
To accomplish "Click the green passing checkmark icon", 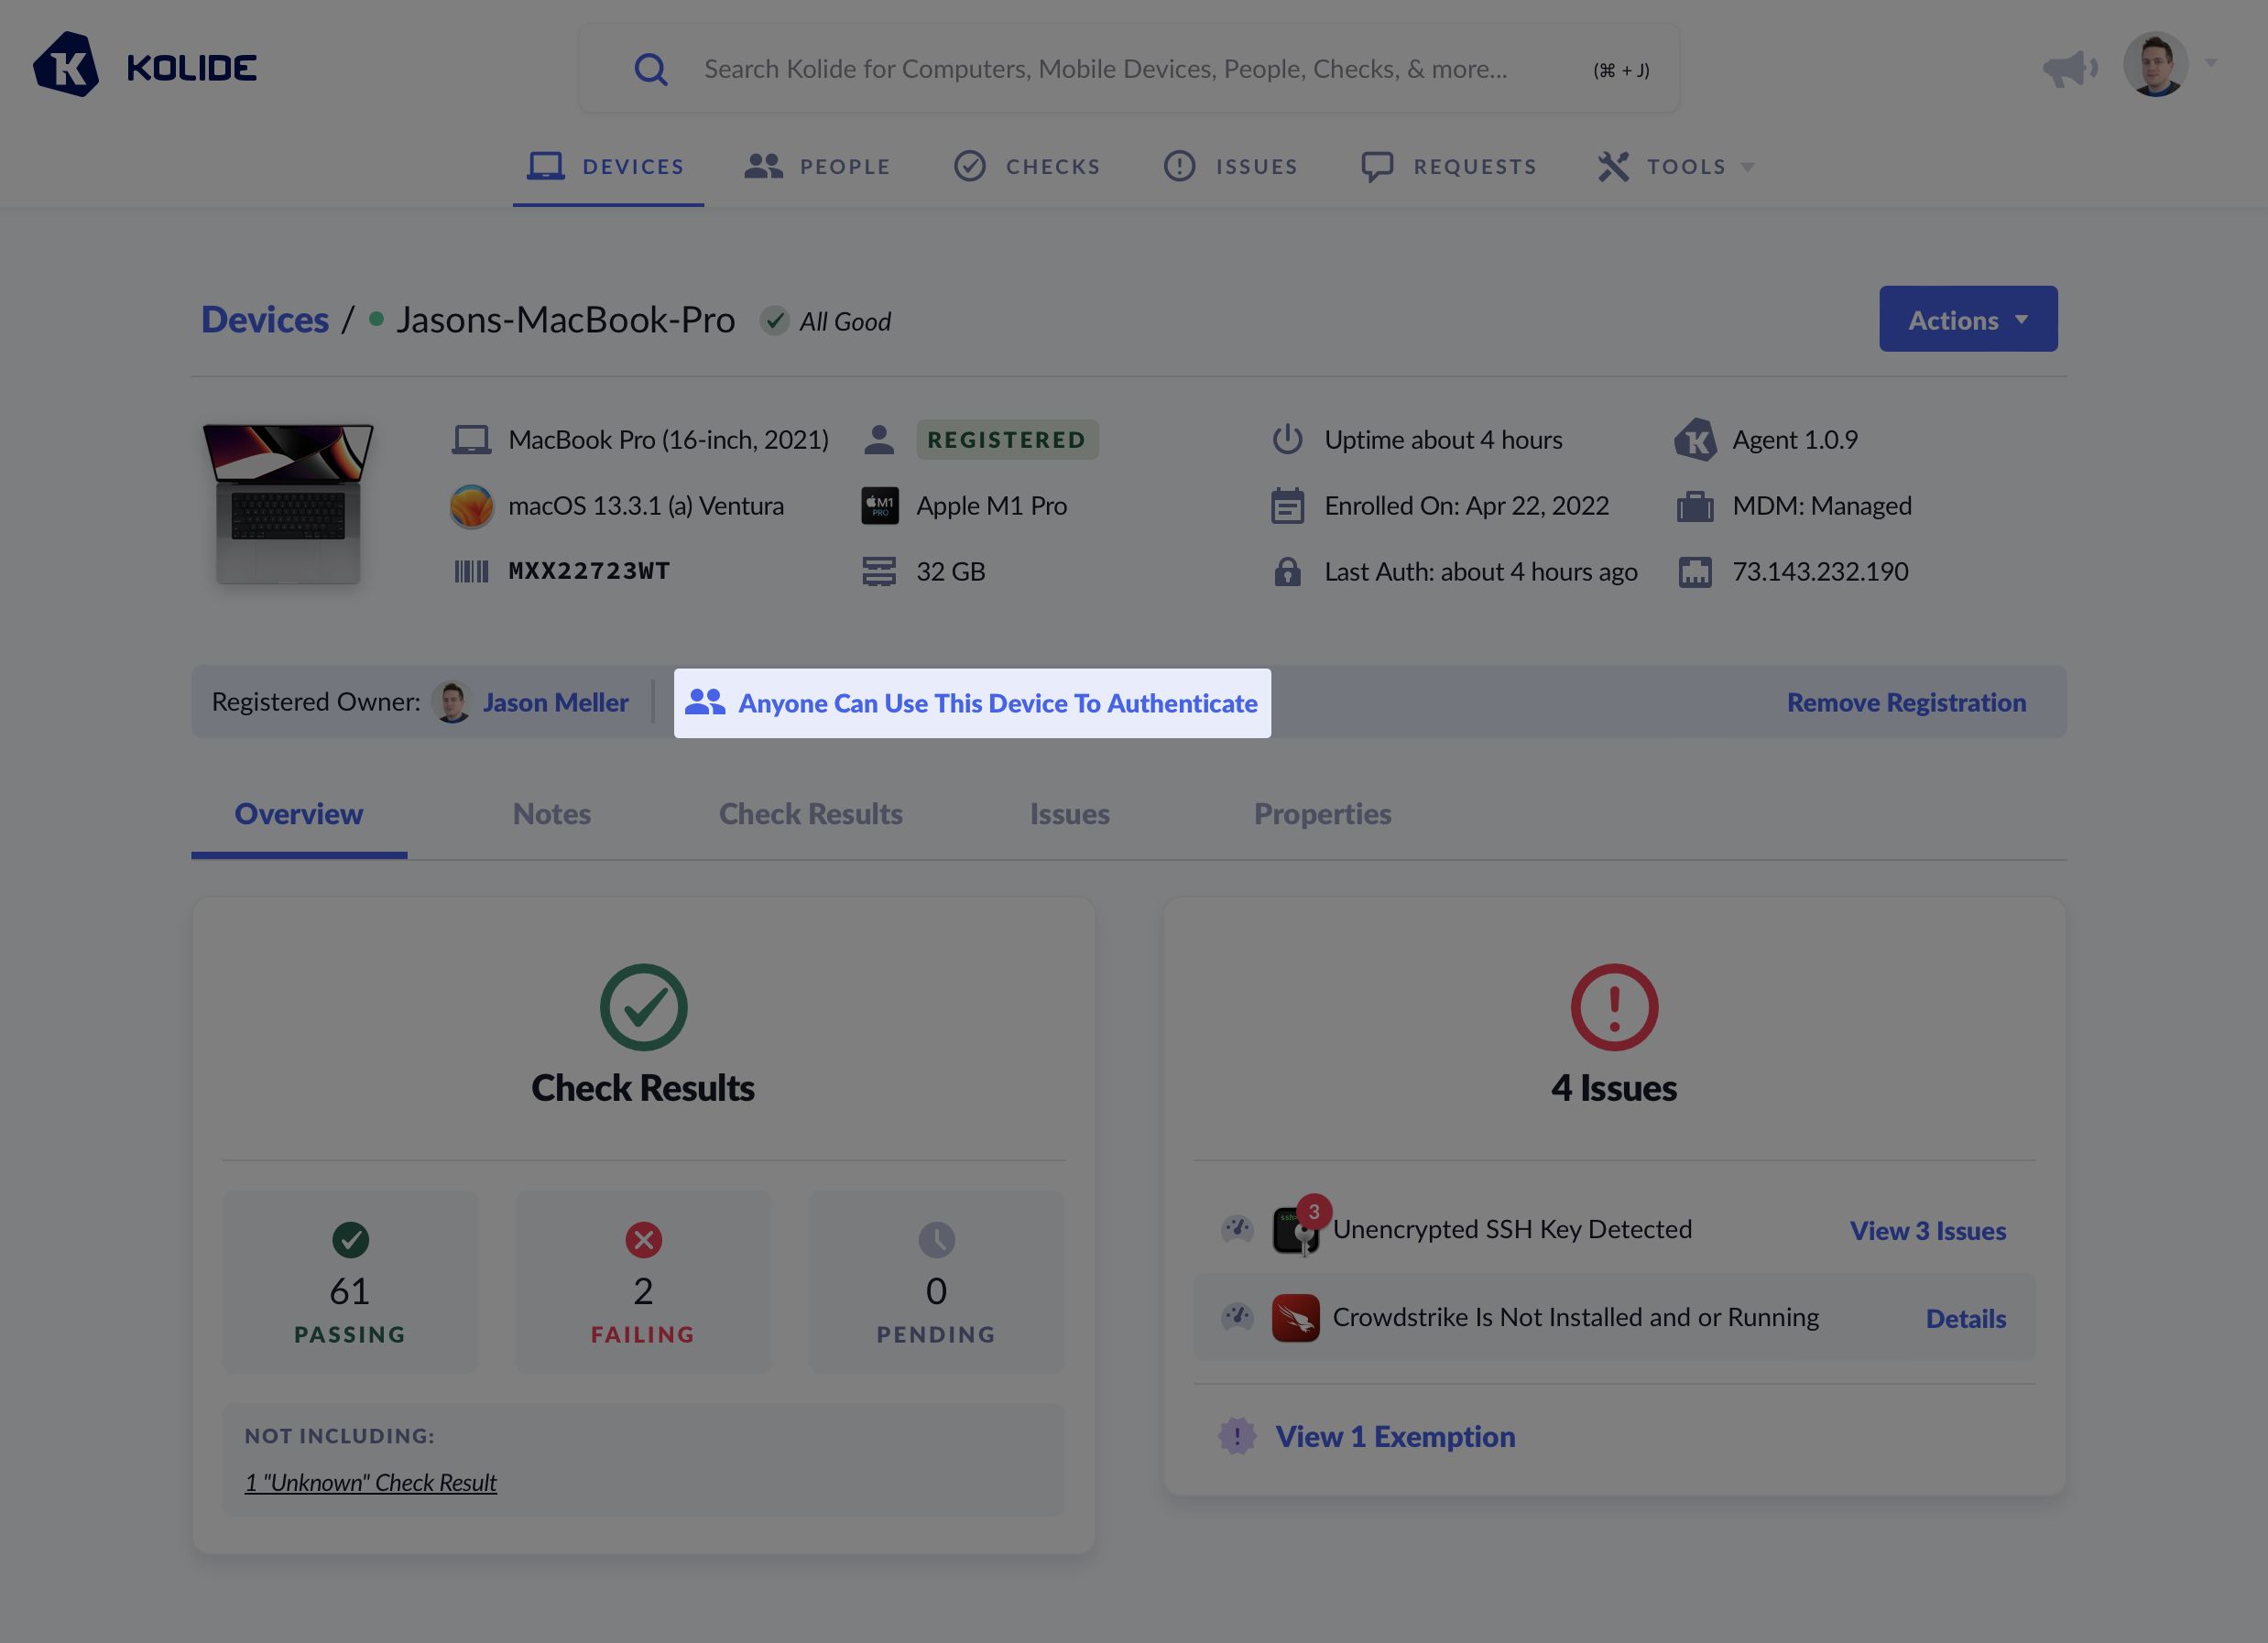I will (350, 1240).
